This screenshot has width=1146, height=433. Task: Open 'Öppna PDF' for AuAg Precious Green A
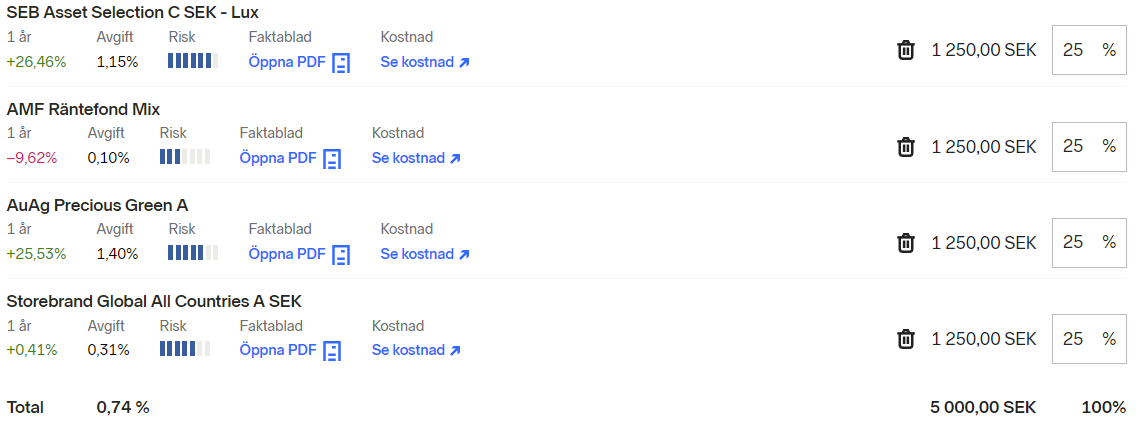coord(287,254)
